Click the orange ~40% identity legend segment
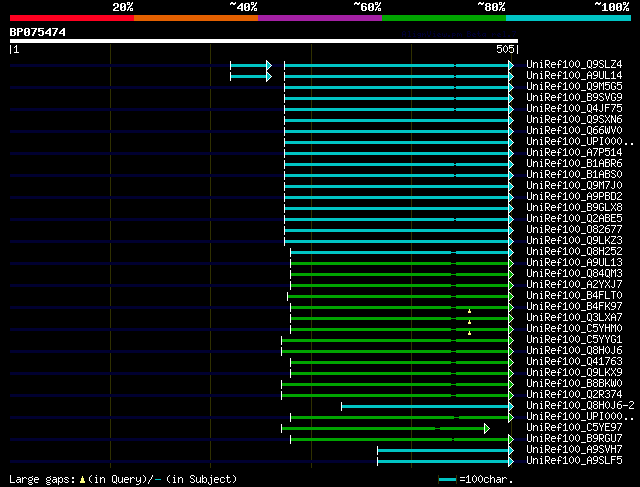The width and height of the screenshot is (640, 487). click(196, 18)
